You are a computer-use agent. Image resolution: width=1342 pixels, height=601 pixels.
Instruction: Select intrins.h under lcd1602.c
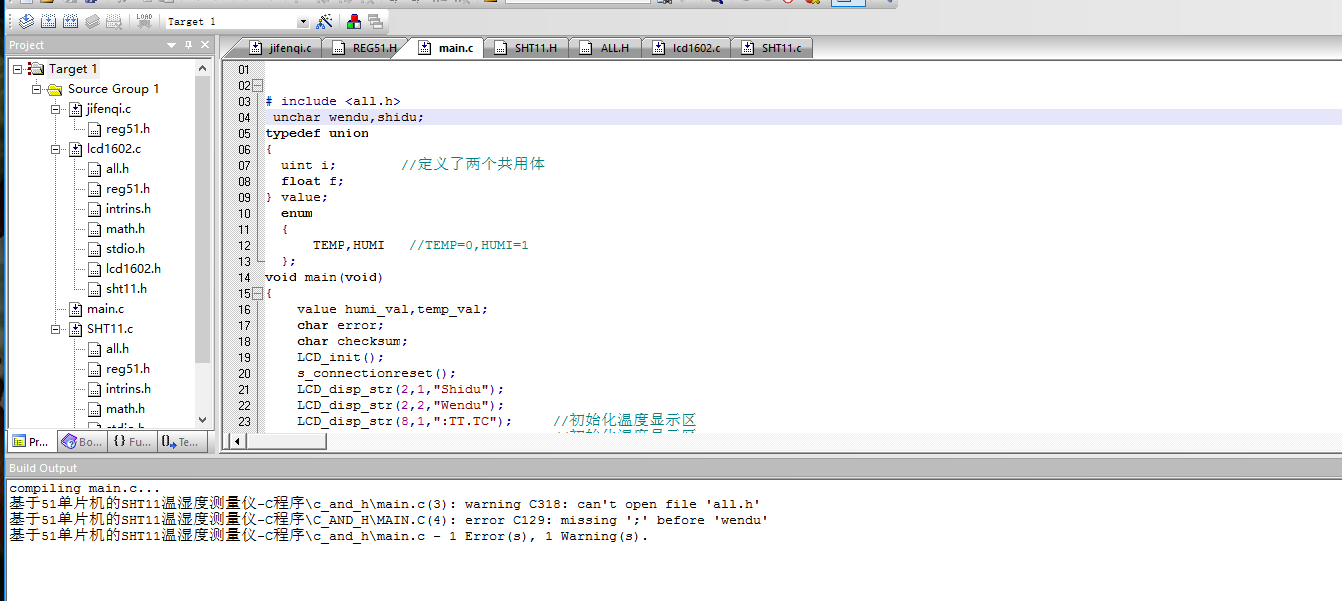click(128, 209)
